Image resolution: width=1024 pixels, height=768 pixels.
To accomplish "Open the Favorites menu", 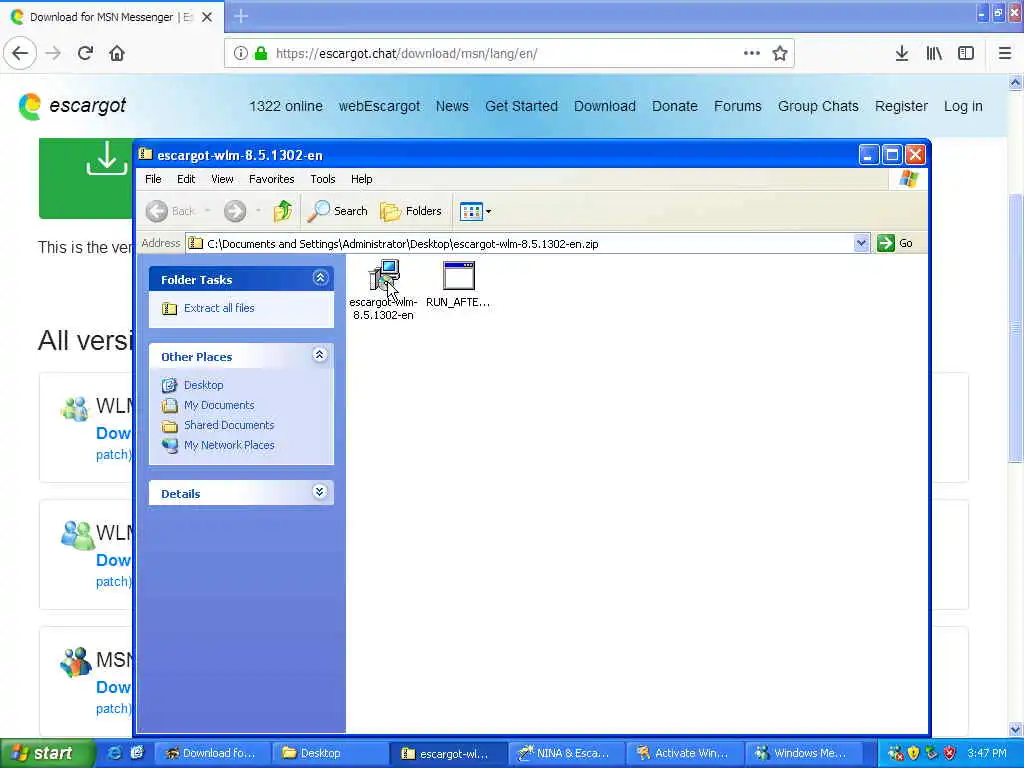I will click(272, 179).
